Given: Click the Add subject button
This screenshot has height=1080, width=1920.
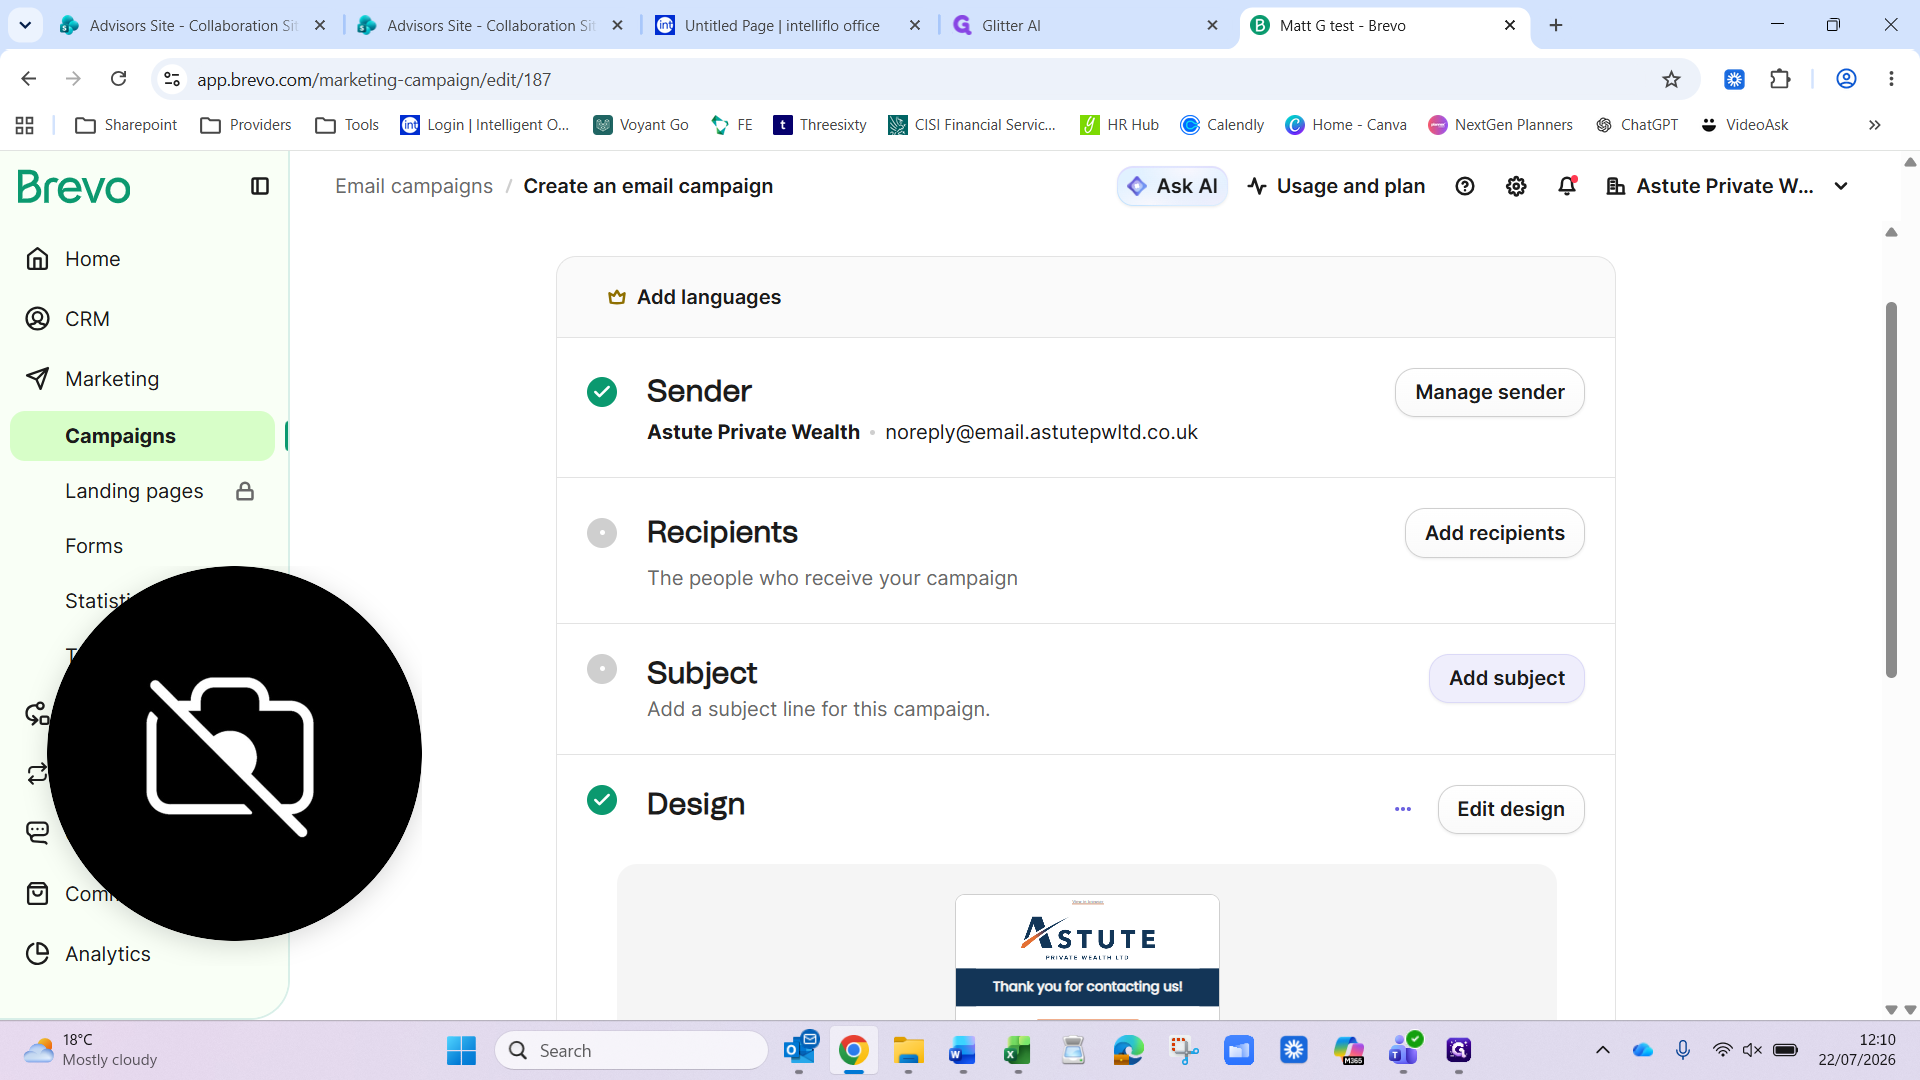Looking at the screenshot, I should point(1506,678).
